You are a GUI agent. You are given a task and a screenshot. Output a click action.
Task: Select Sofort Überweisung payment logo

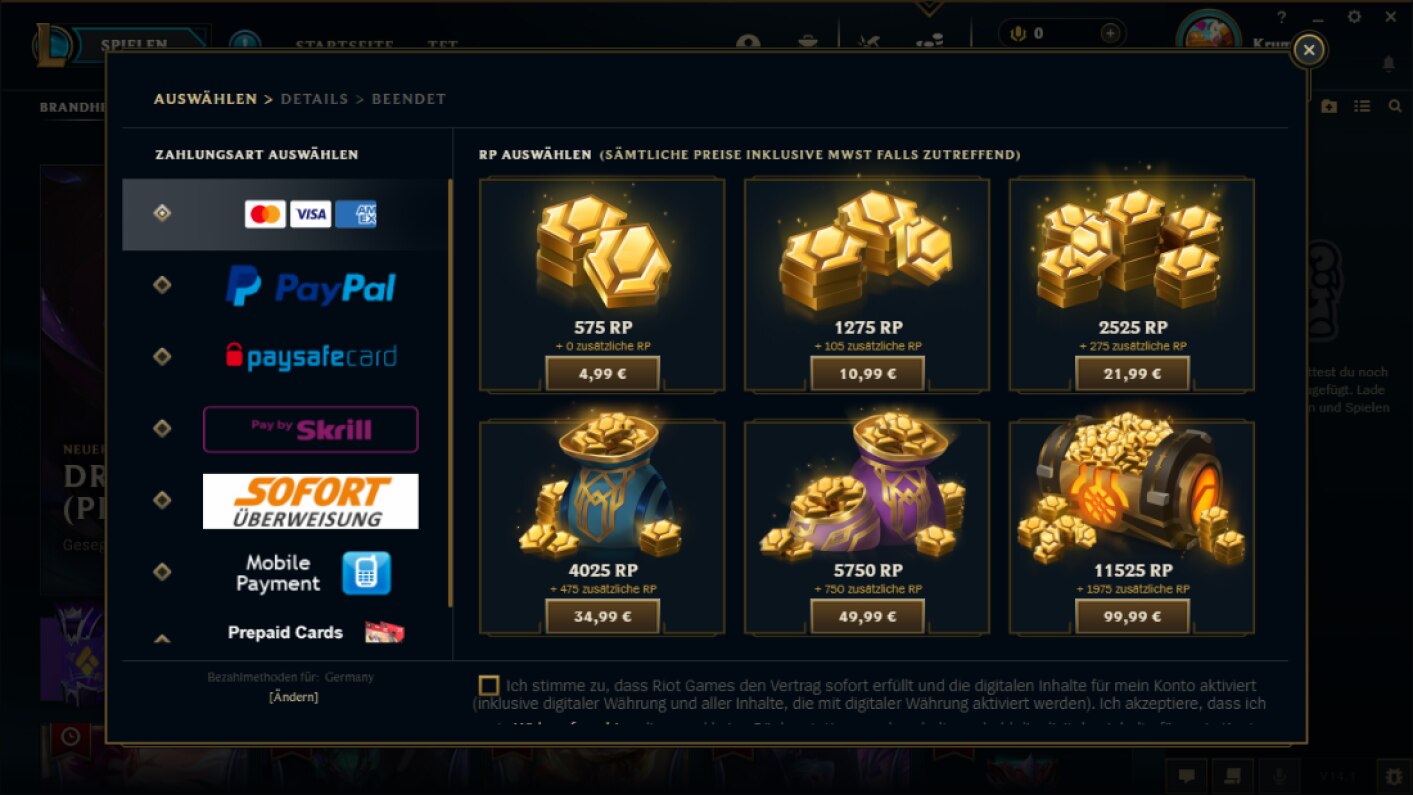pos(311,501)
